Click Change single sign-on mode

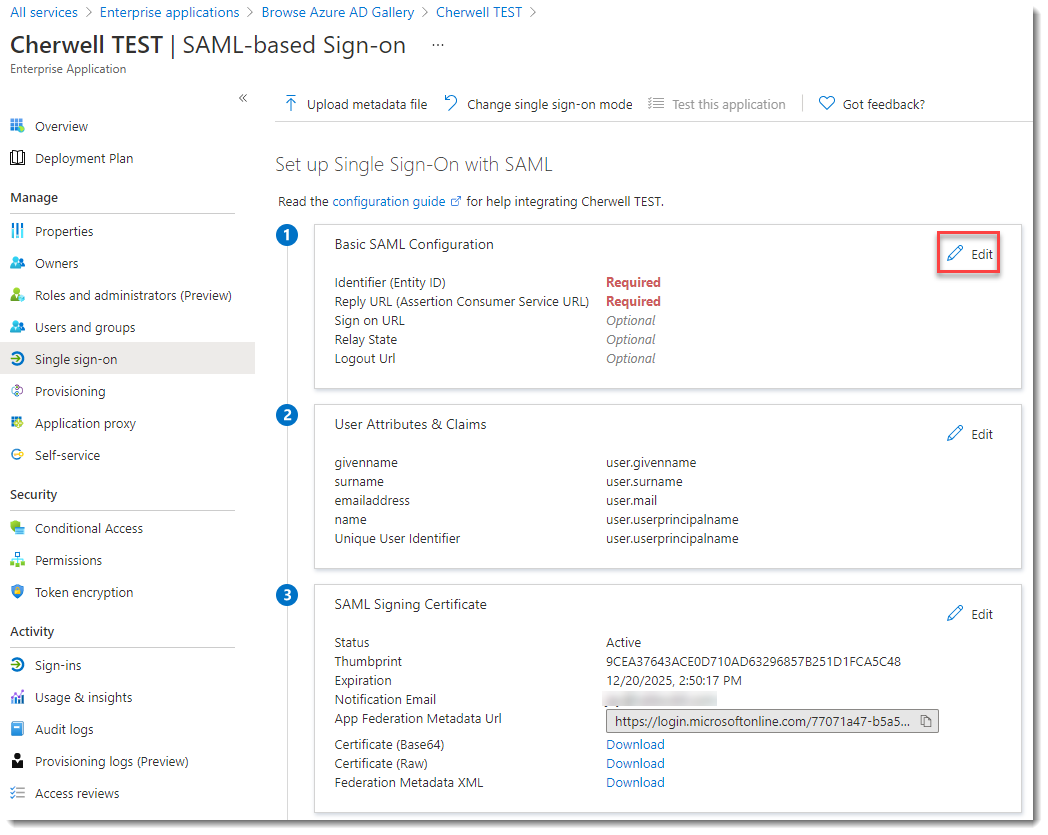tap(548, 103)
